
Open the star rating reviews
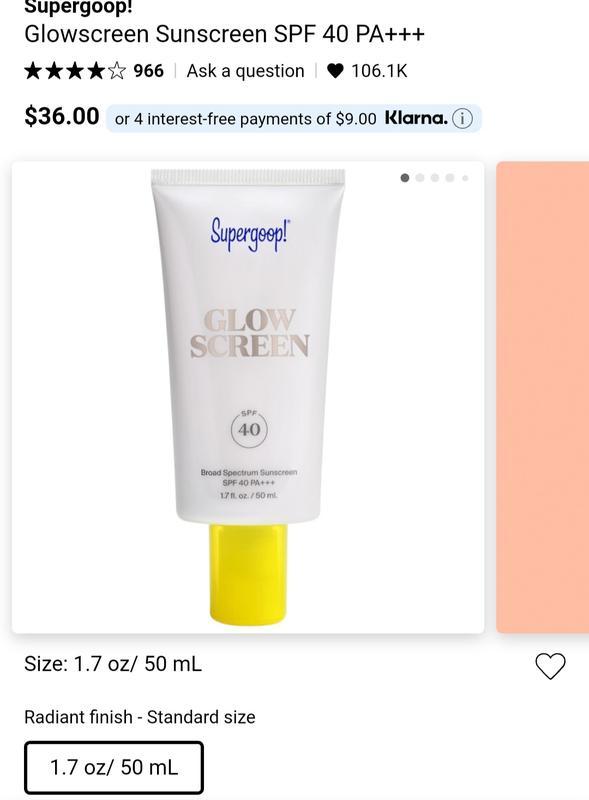(75, 71)
